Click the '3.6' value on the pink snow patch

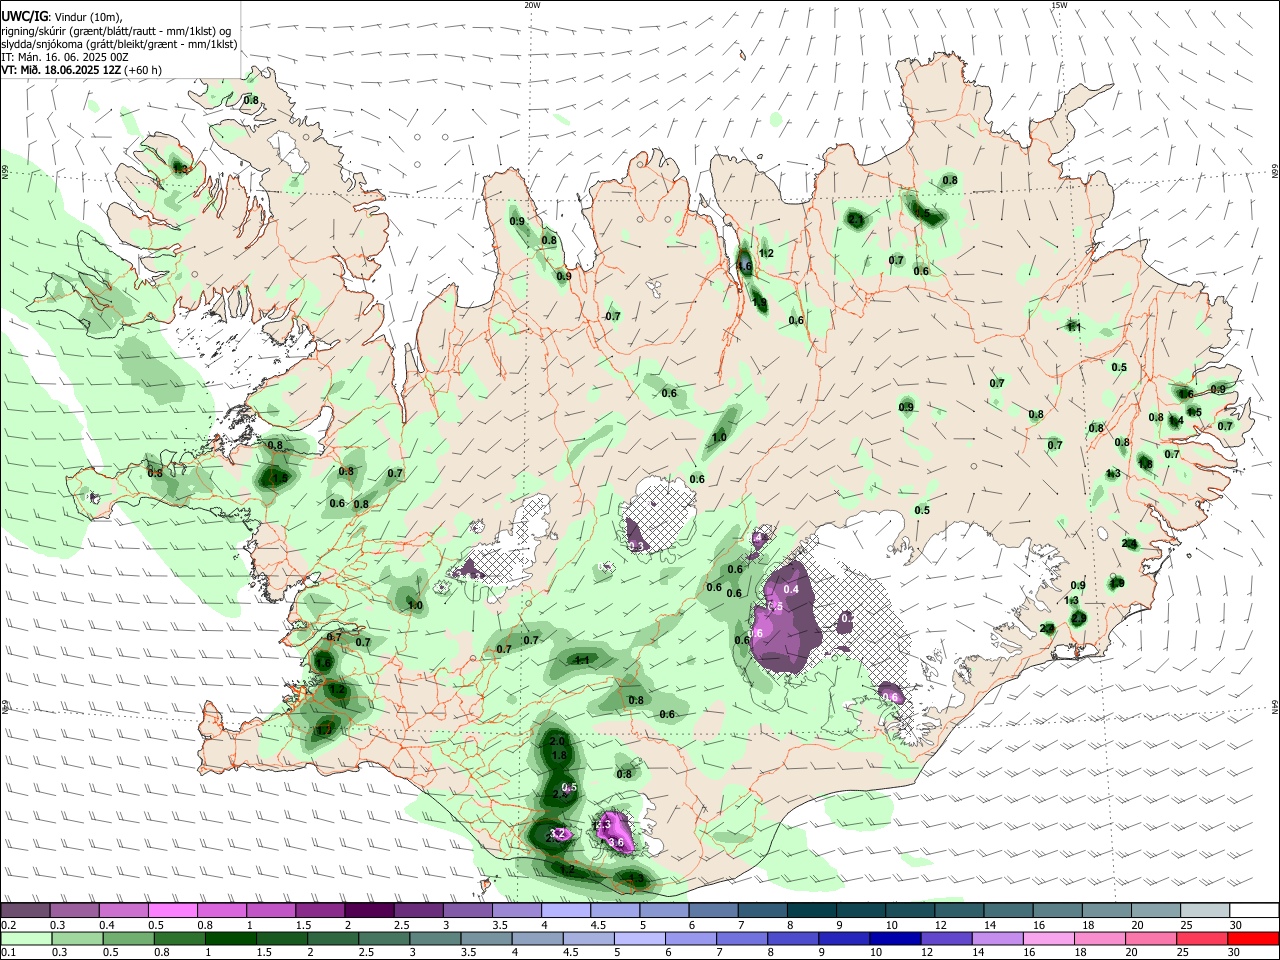click(616, 843)
